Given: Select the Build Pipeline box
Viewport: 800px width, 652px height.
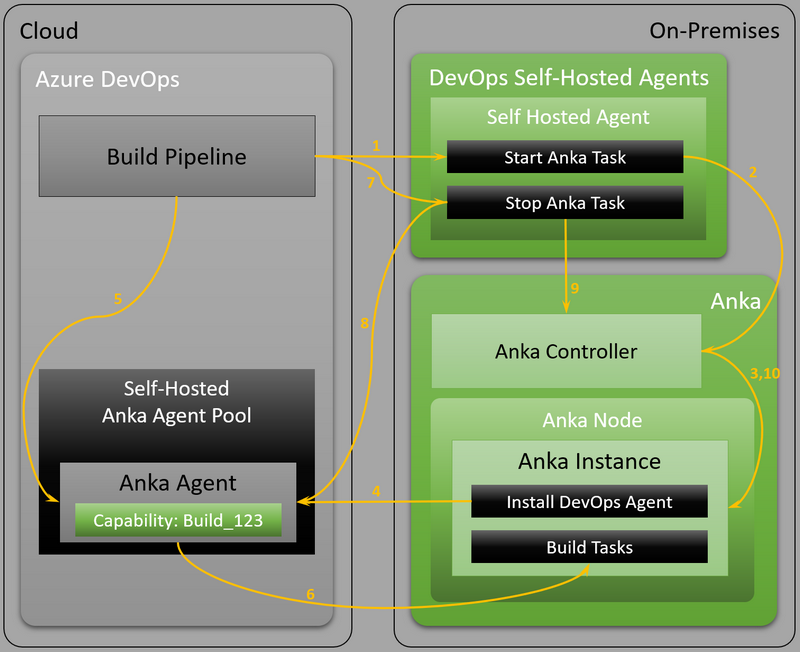Looking at the screenshot, I should (x=176, y=156).
